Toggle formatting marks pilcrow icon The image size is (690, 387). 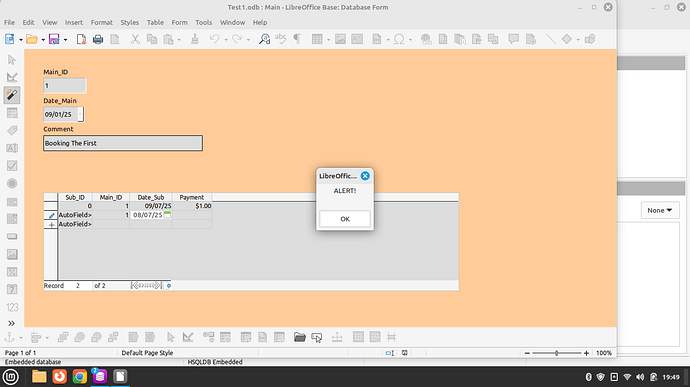point(297,39)
